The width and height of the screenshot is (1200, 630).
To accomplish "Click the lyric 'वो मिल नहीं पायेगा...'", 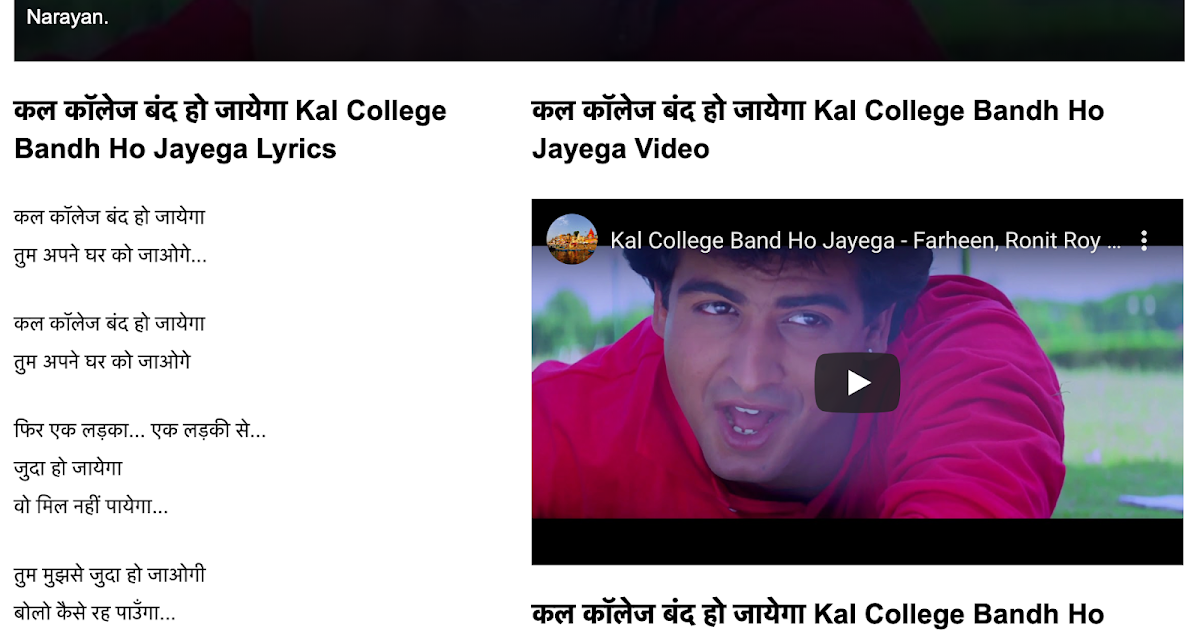I will coord(91,505).
